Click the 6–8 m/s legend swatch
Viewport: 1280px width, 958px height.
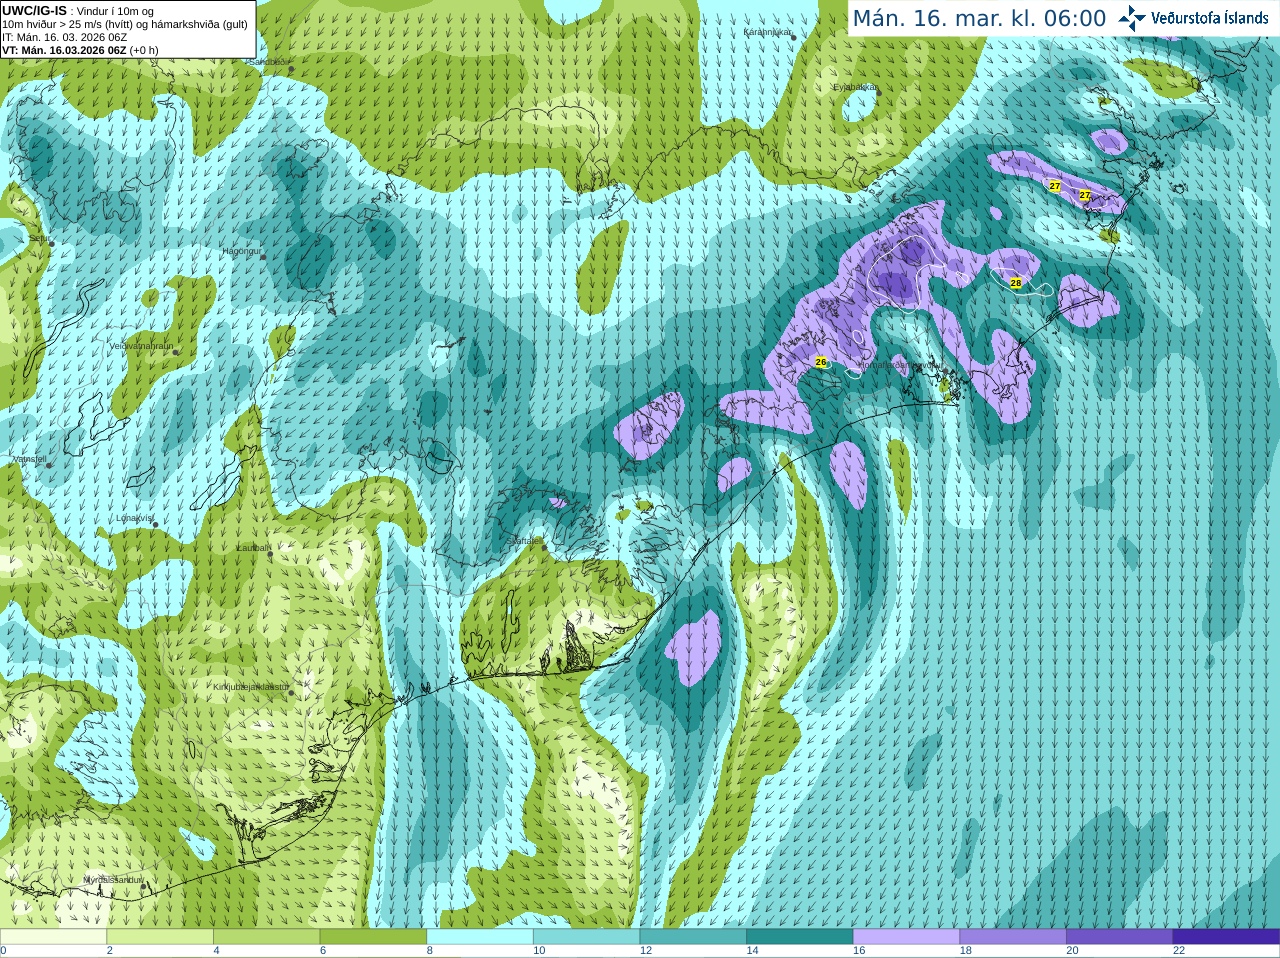tap(373, 937)
